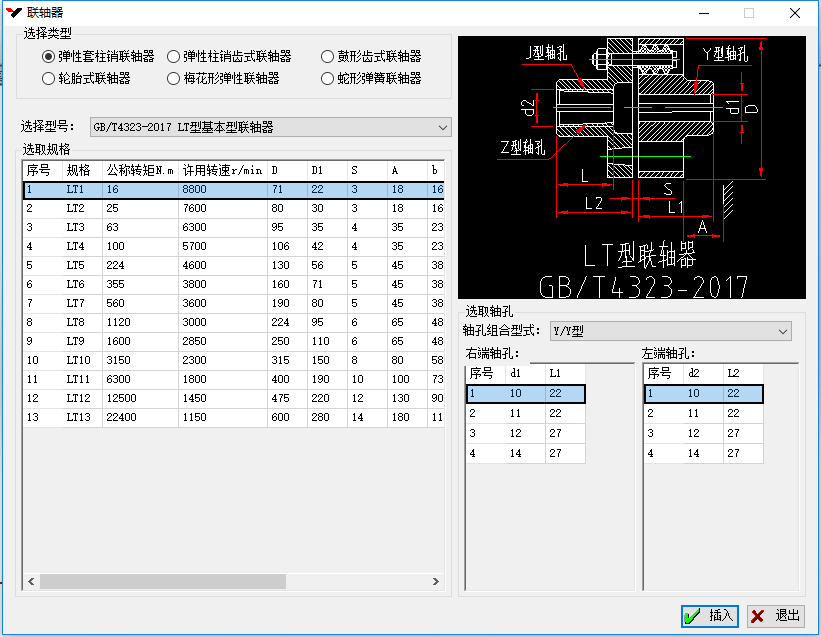Select 轮胎式联轴器 radio option

tap(48, 78)
